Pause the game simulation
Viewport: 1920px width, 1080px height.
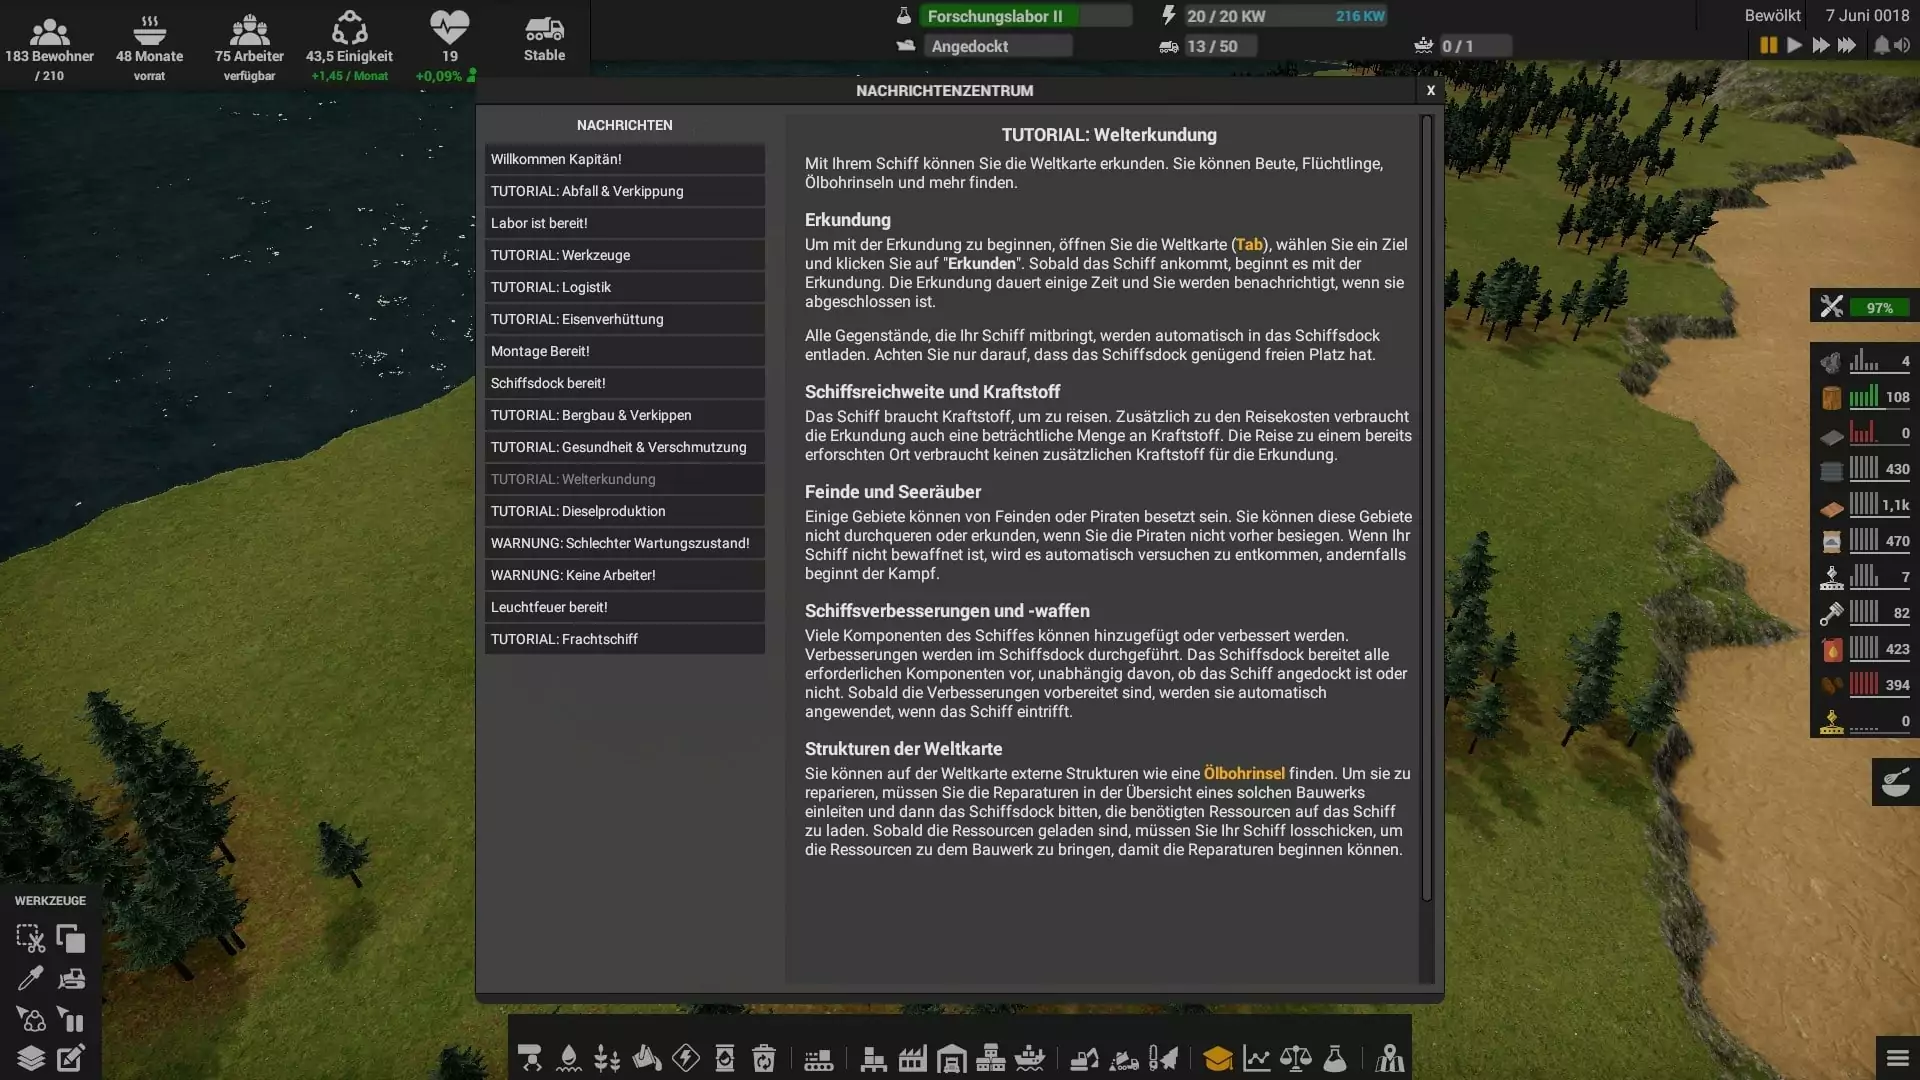1768,46
